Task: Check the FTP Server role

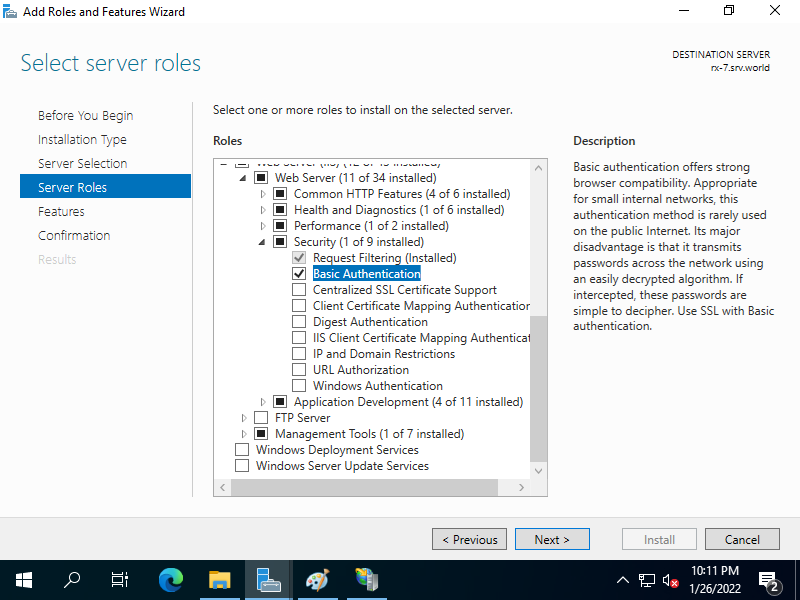Action: click(x=262, y=417)
